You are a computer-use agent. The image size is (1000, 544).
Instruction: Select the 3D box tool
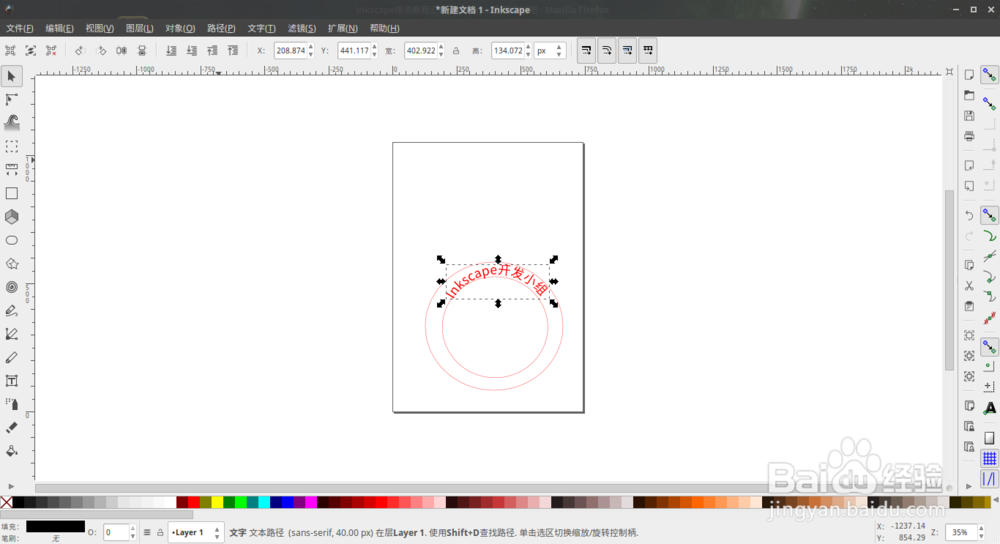pyautogui.click(x=11, y=217)
